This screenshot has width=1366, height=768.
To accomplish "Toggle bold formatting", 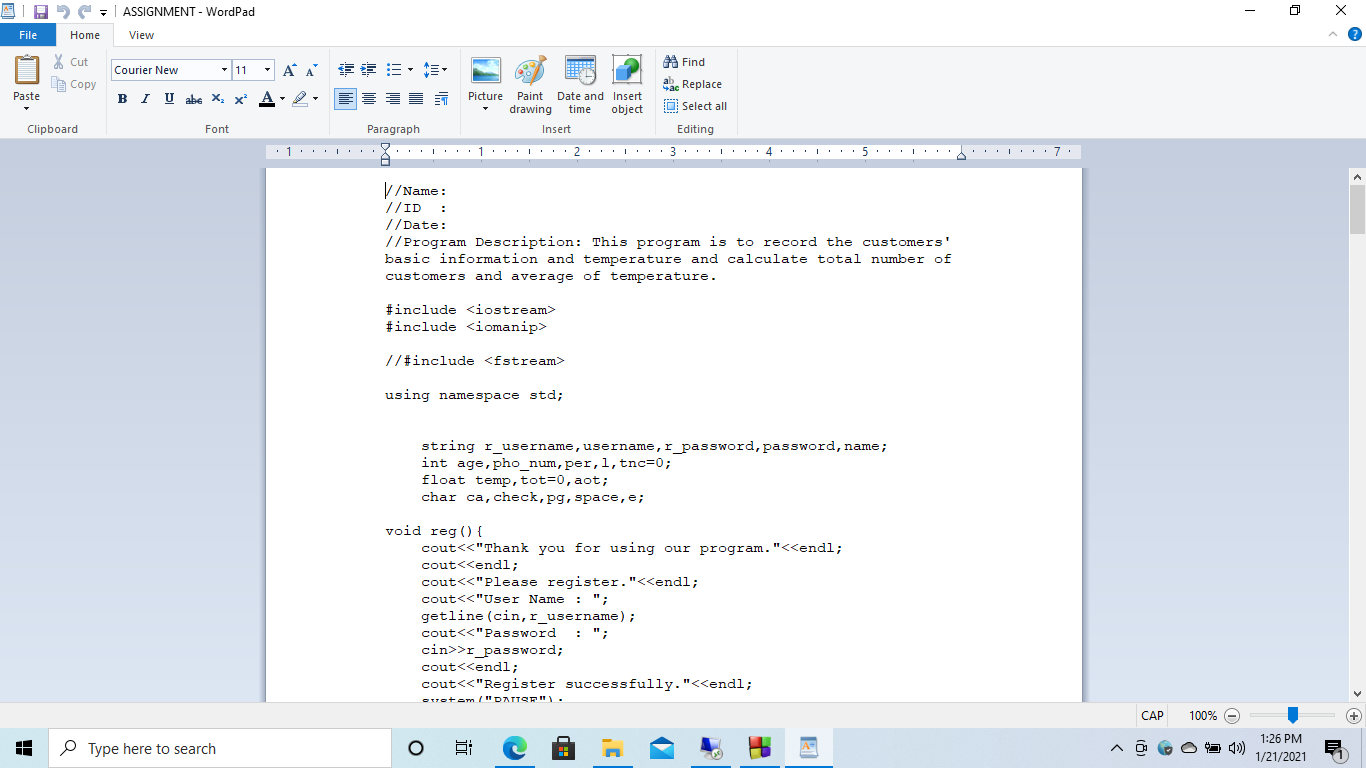I will [122, 99].
